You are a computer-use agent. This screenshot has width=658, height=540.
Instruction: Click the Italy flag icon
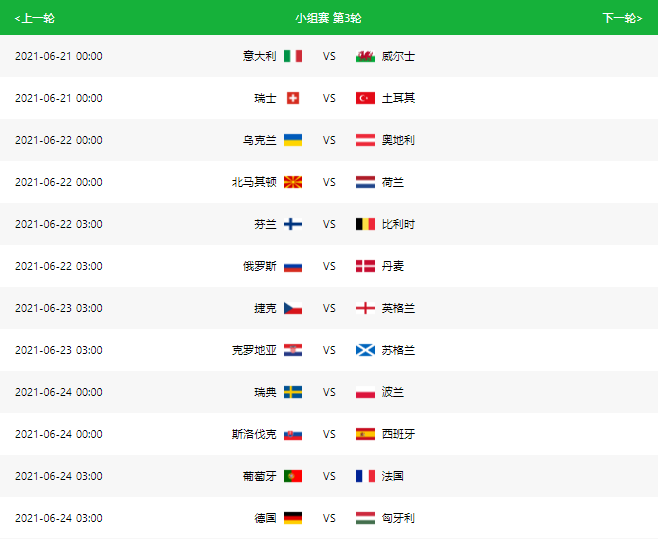293,56
